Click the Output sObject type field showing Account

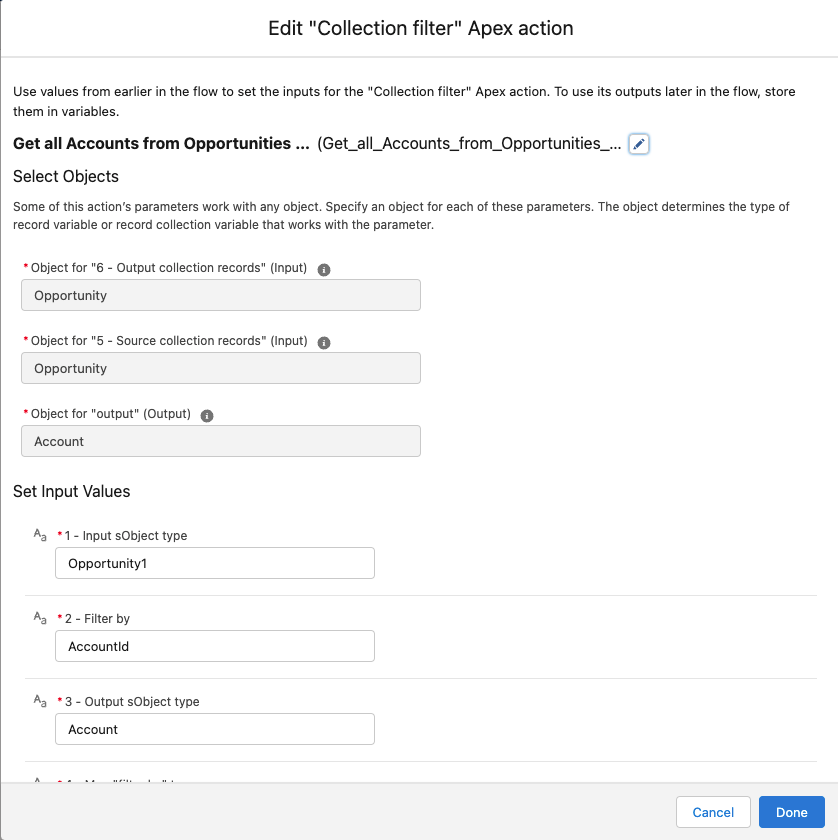(x=214, y=729)
